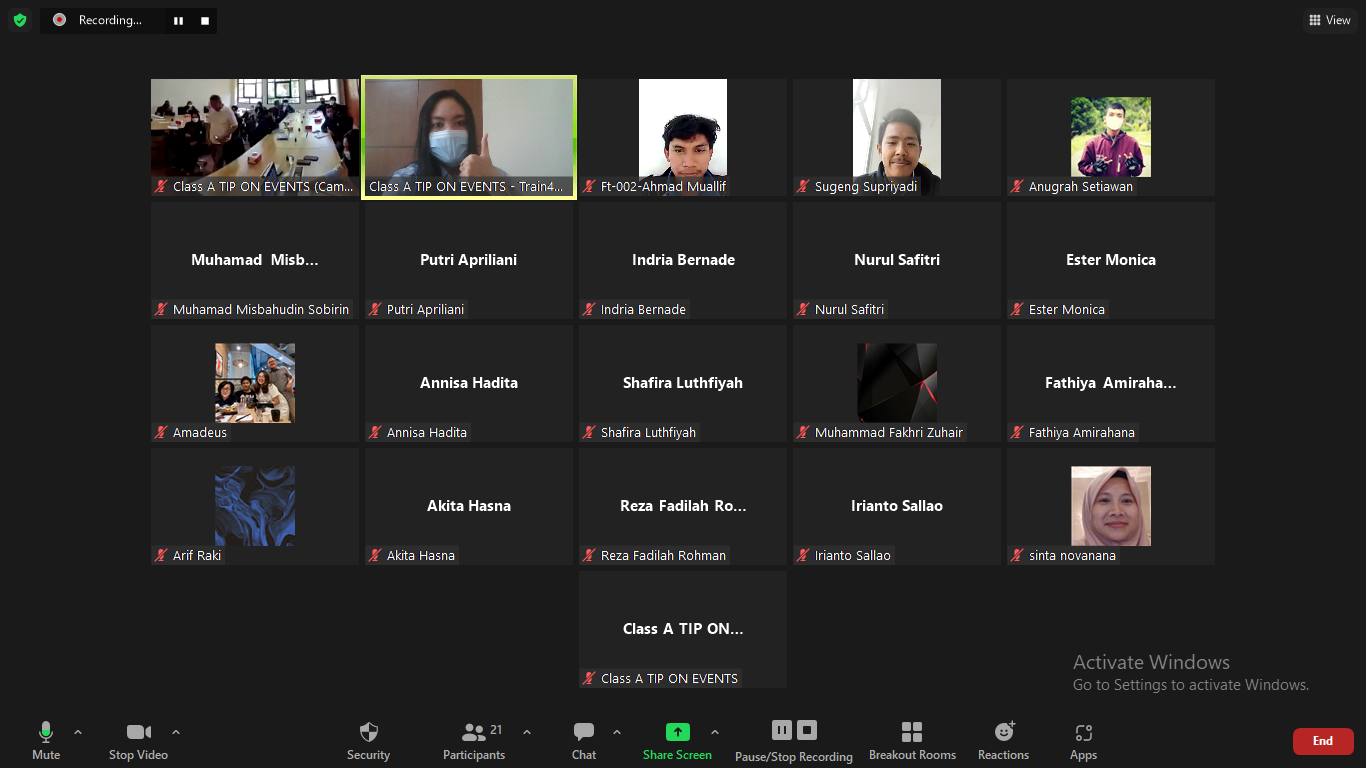This screenshot has width=1366, height=768.
Task: Click the green encryption shield icon
Action: point(20,20)
